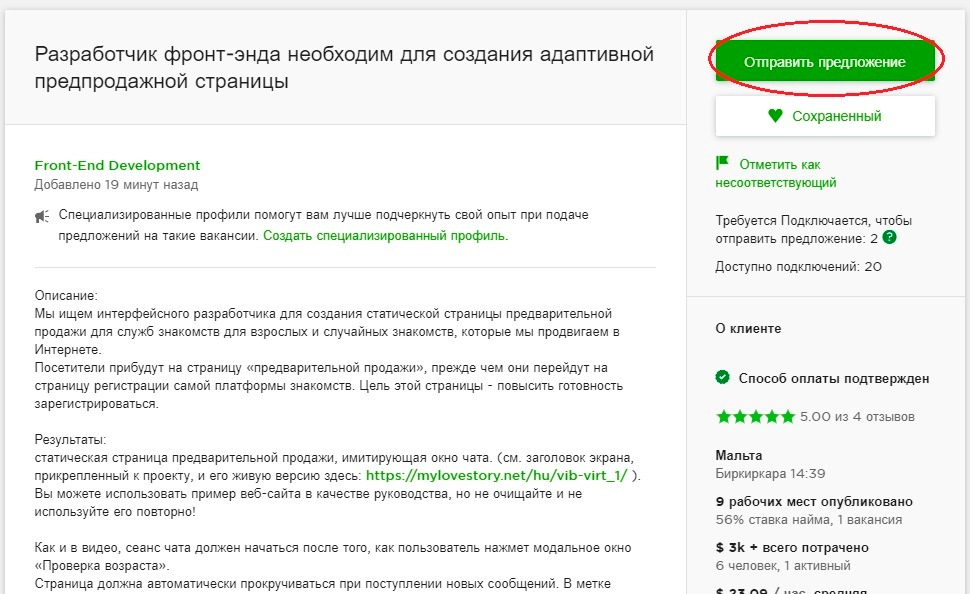Viewport: 970px width, 594px height.
Task: Select the О клиенте section heading
Action: pos(748,328)
